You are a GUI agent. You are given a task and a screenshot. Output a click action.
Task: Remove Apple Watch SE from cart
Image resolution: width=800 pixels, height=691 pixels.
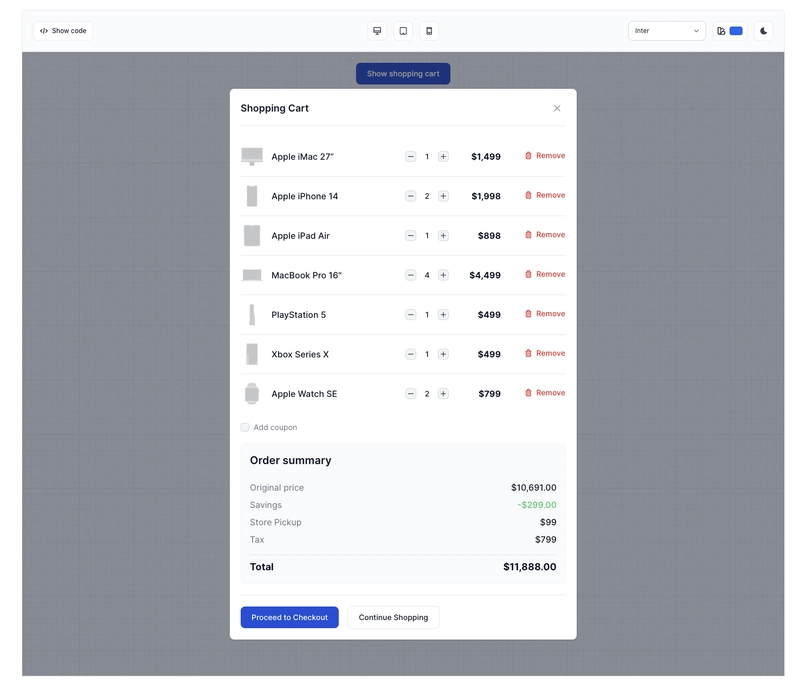(x=545, y=392)
